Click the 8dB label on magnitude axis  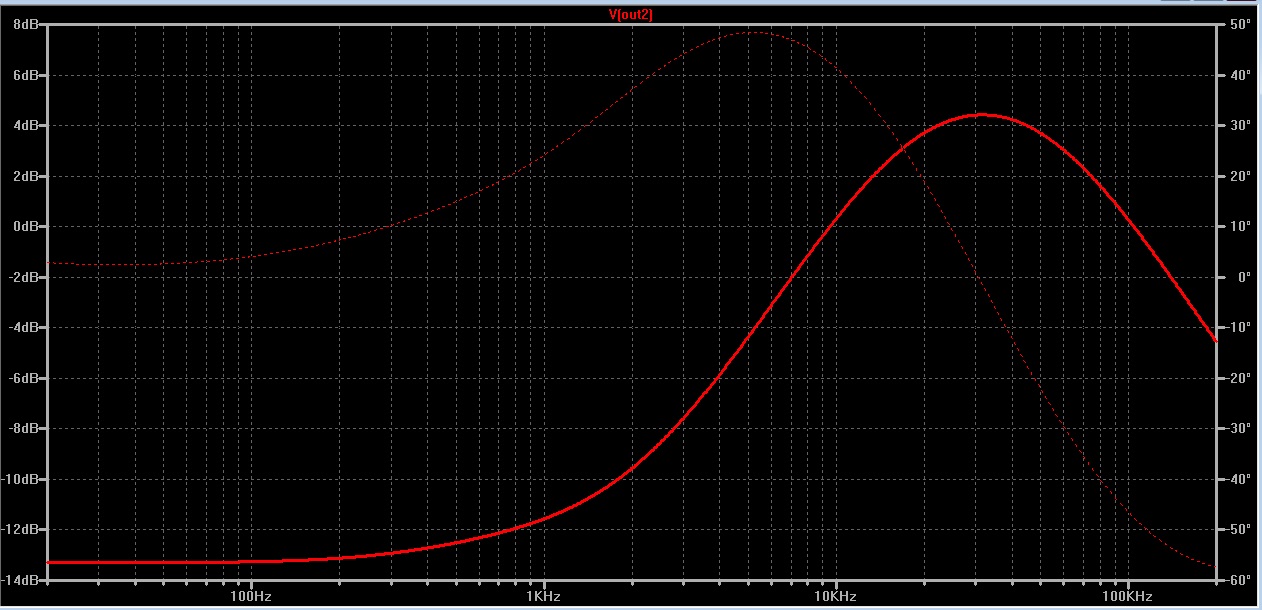(x=25, y=25)
